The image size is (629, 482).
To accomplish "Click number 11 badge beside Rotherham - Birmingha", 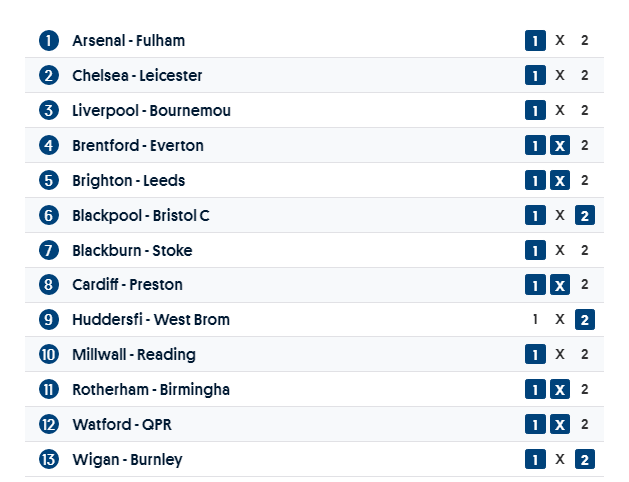I will tap(49, 390).
